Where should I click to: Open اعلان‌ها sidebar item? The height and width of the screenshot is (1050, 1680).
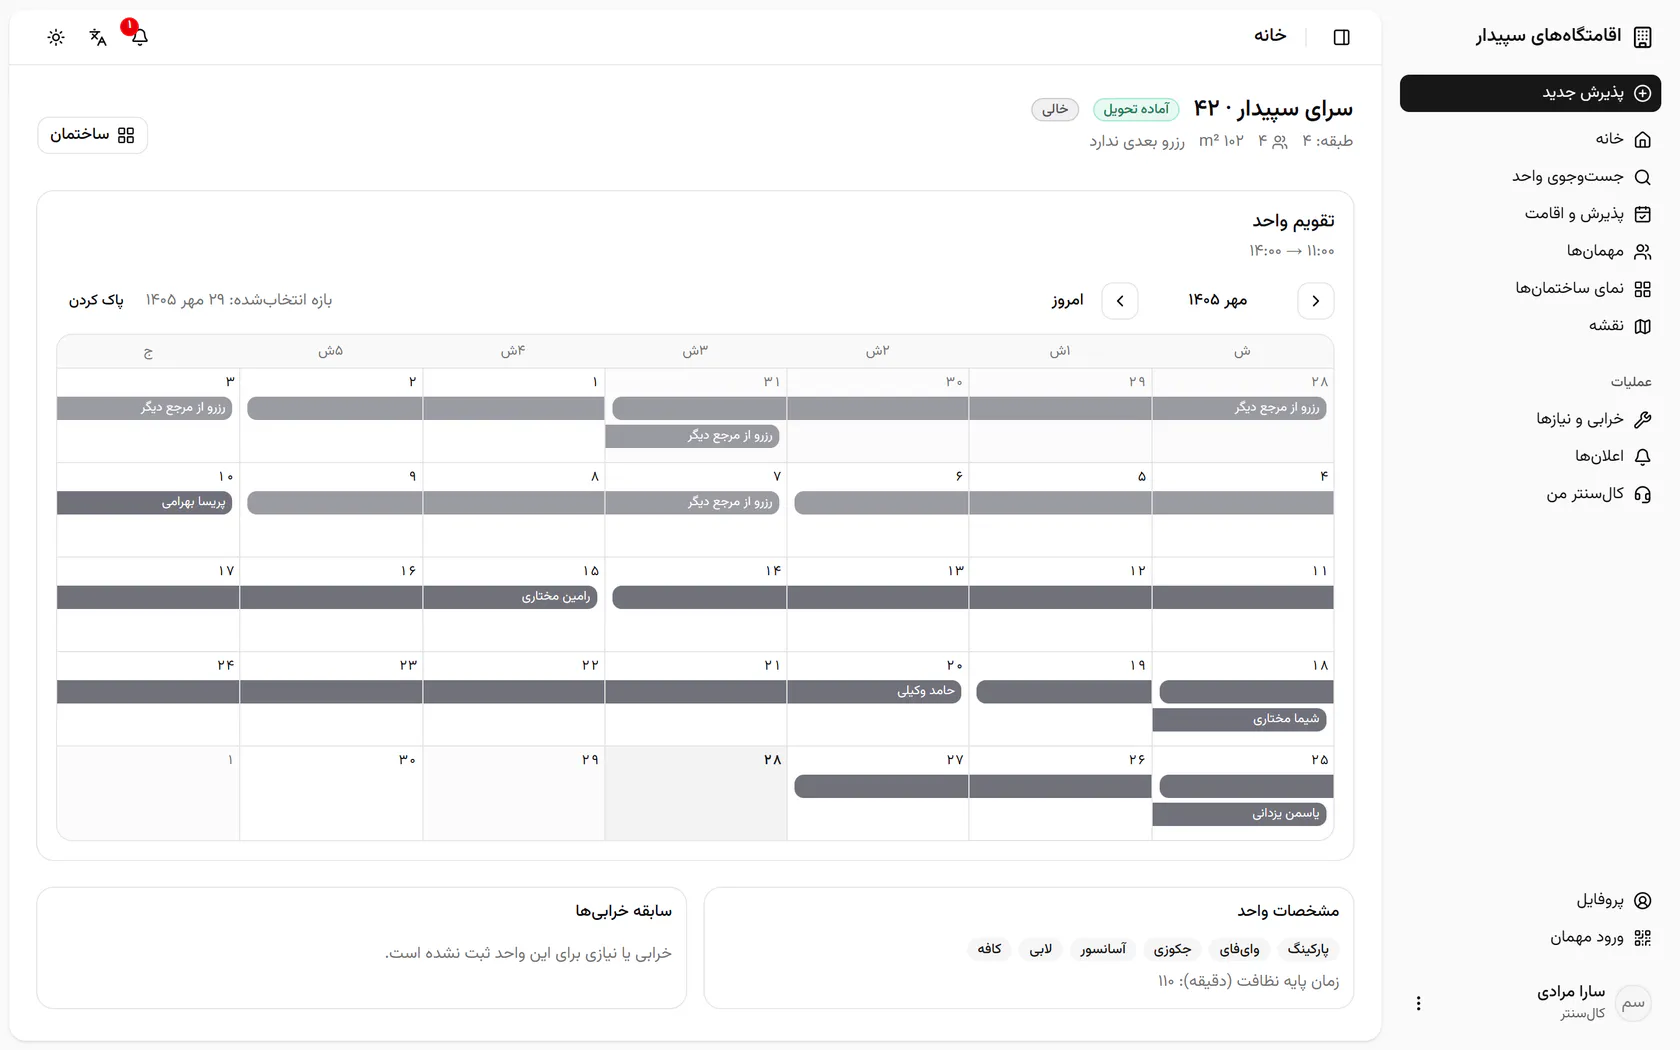click(x=1530, y=456)
